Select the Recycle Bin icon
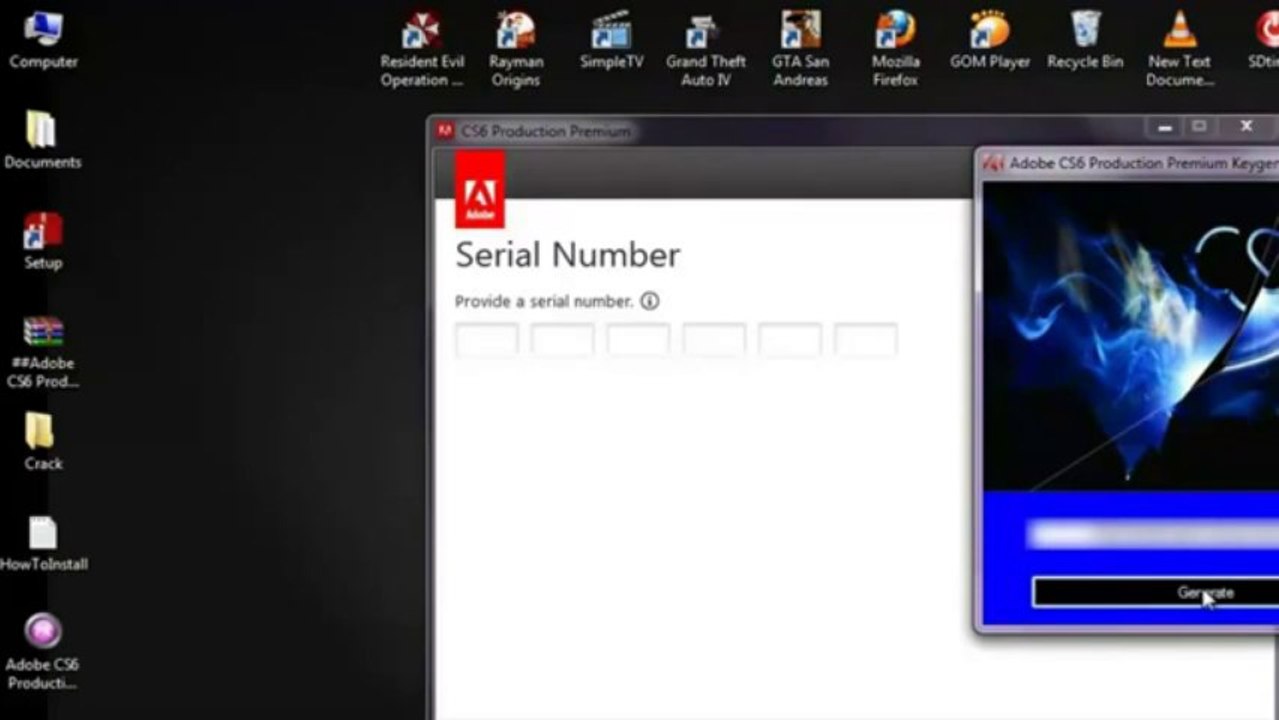The width and height of the screenshot is (1279, 720). (x=1085, y=40)
